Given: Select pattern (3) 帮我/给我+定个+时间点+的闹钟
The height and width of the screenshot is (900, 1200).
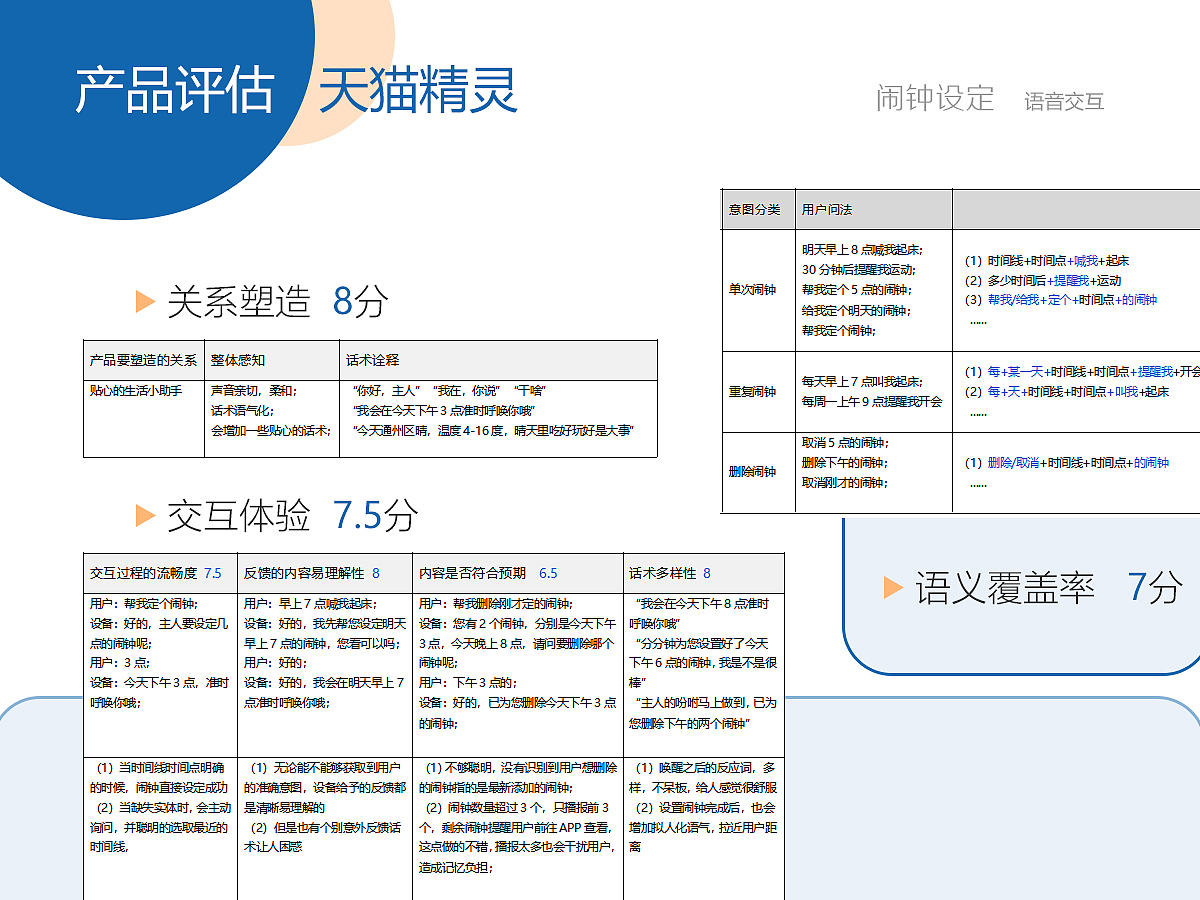Looking at the screenshot, I should coord(1061,299).
